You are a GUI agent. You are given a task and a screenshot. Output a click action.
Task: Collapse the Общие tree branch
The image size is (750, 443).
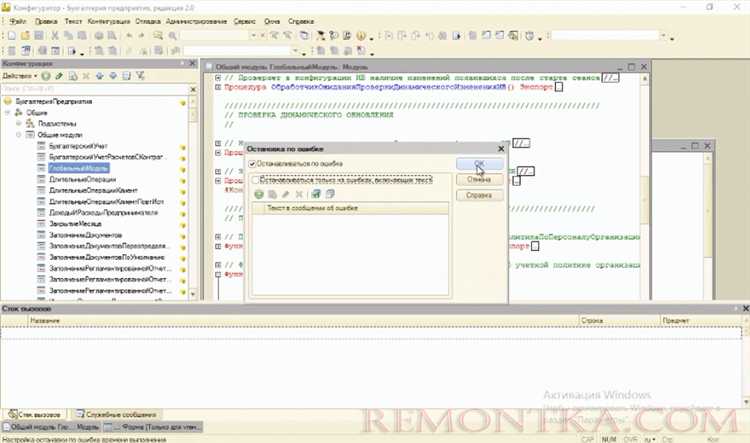tap(9, 113)
